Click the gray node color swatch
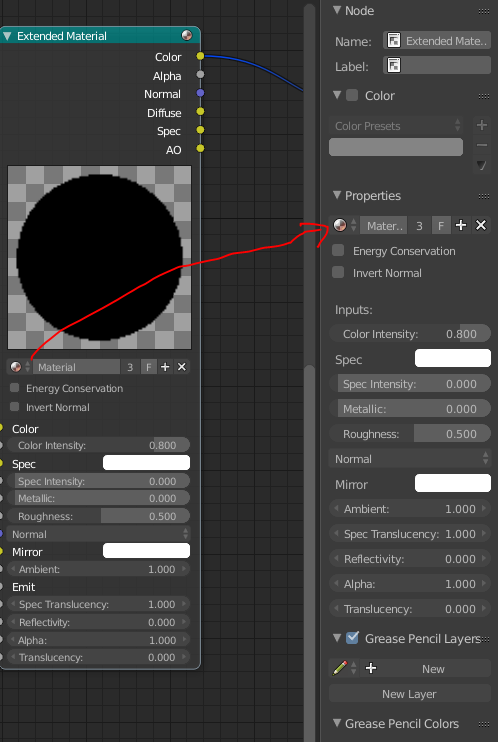The width and height of the screenshot is (498, 742). tap(396, 147)
